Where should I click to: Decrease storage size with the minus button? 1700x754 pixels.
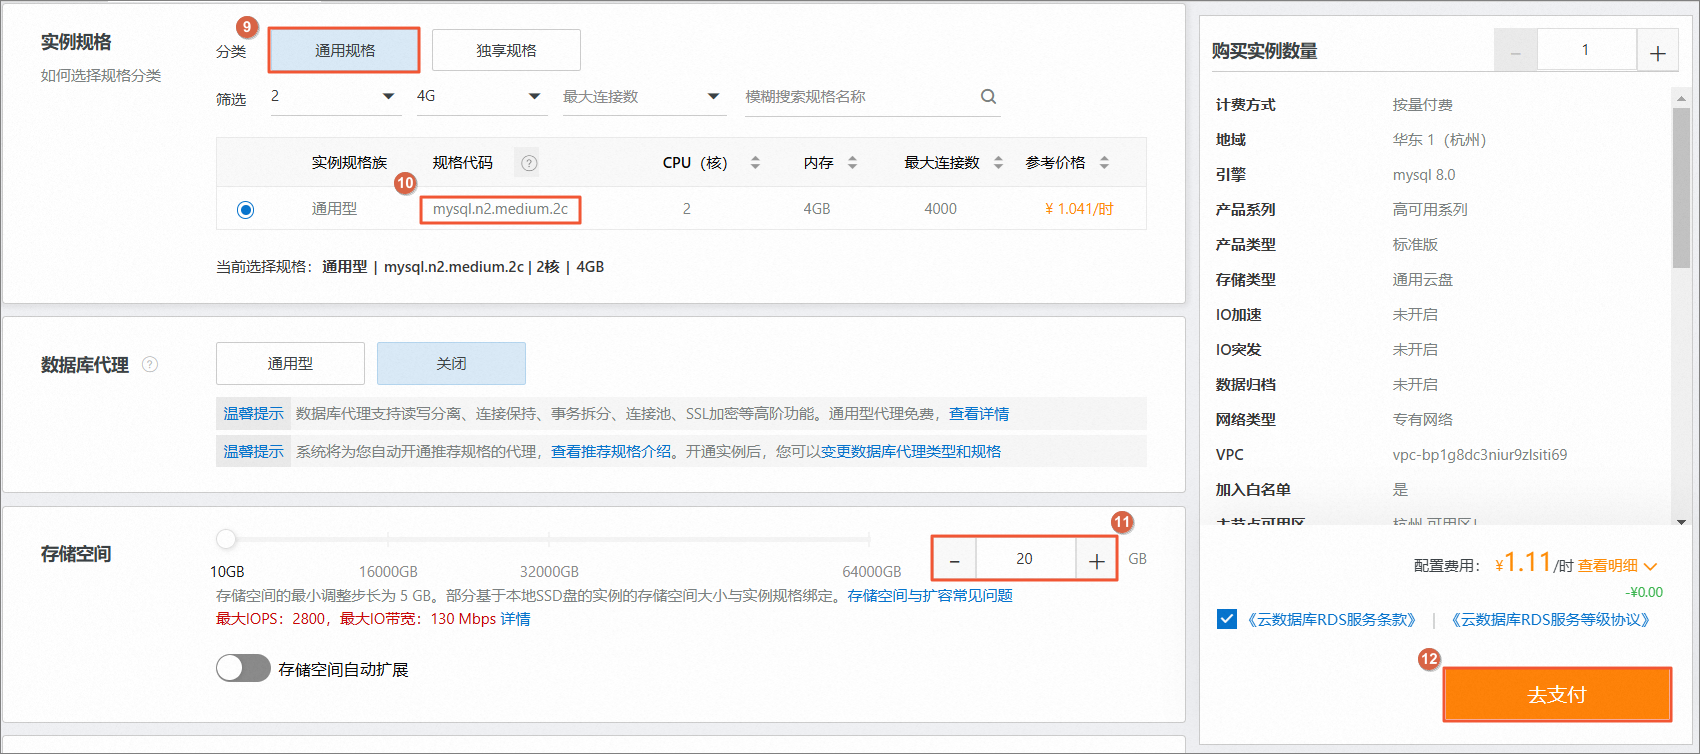coord(955,560)
